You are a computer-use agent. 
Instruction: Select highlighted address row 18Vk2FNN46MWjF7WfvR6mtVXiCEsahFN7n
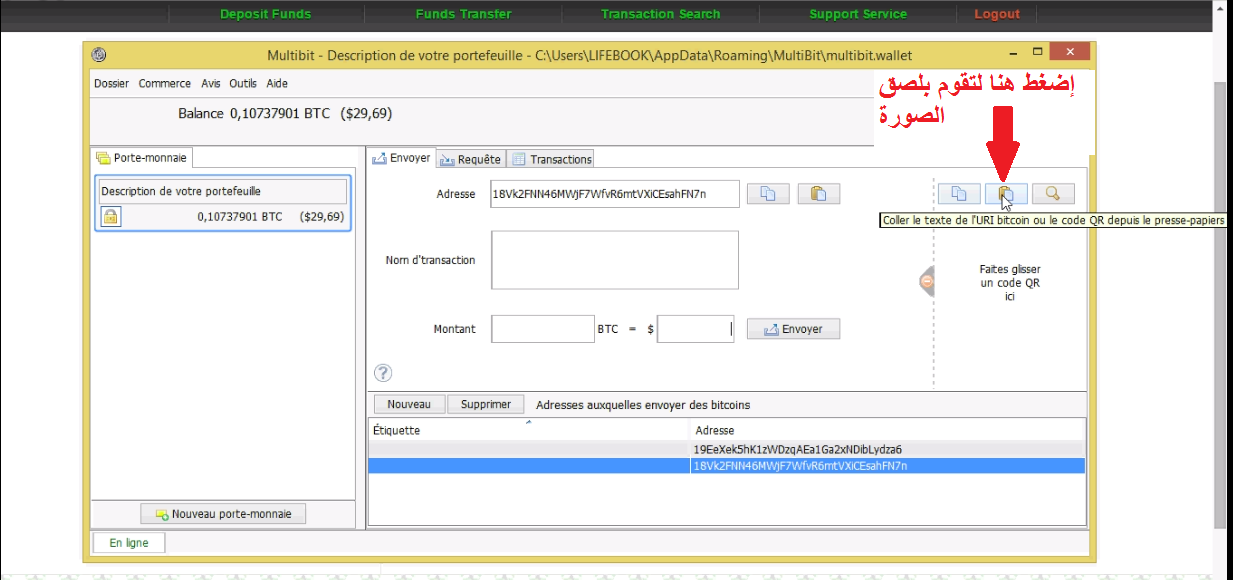727,465
